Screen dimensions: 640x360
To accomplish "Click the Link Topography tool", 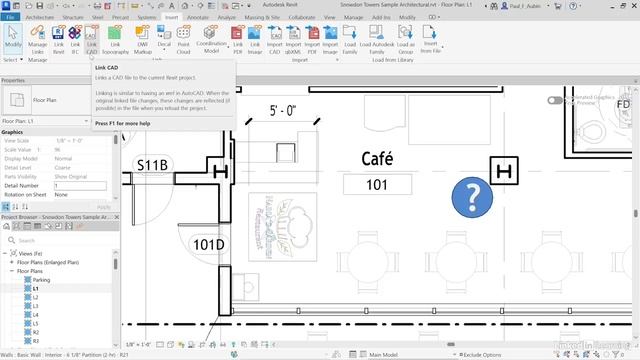I will pos(115,40).
